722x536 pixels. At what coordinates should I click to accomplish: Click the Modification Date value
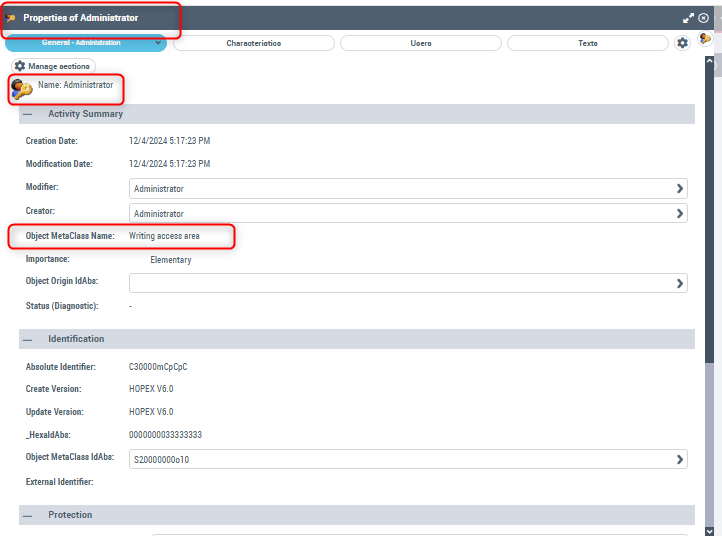pos(169,164)
